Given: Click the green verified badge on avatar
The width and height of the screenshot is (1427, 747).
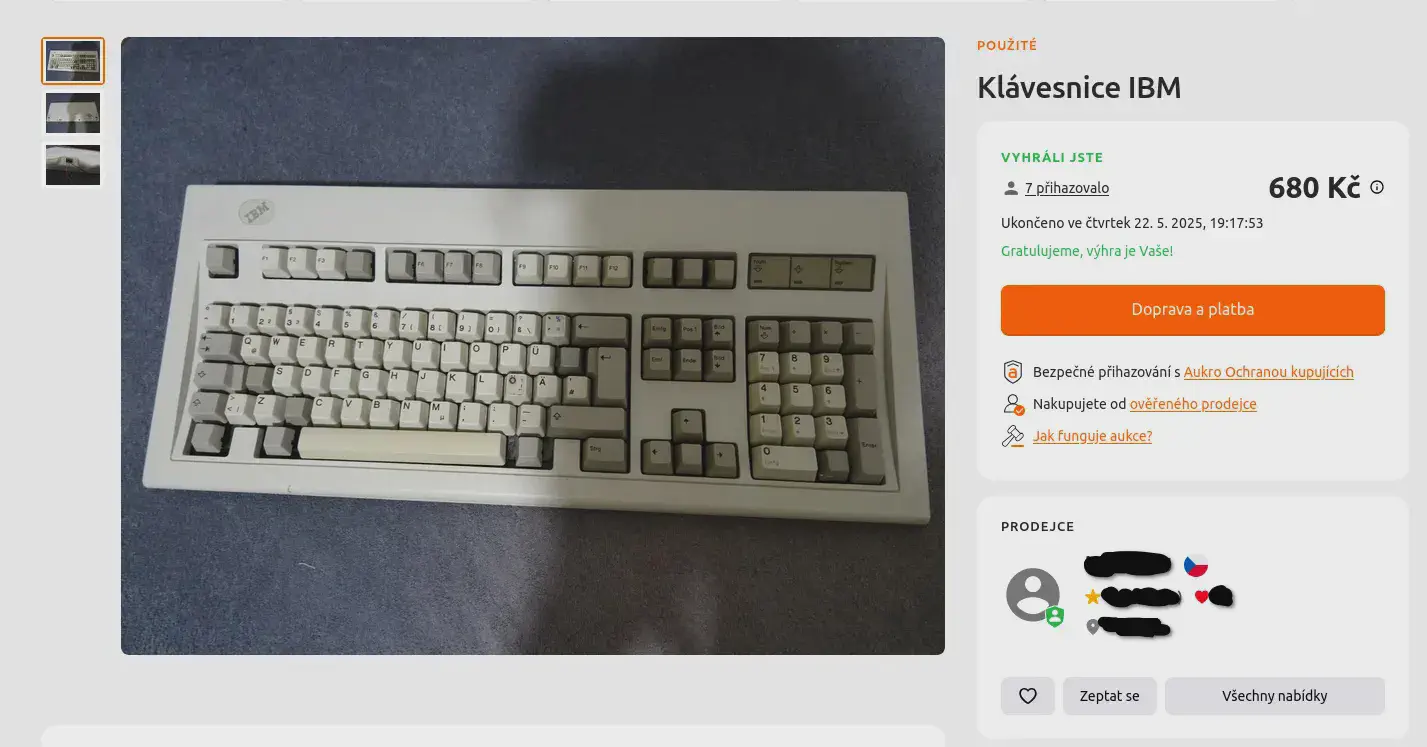Looking at the screenshot, I should [x=1054, y=617].
